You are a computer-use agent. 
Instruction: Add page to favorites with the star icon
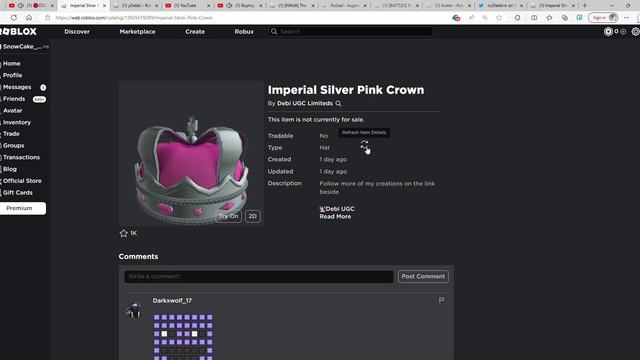pos(499,18)
